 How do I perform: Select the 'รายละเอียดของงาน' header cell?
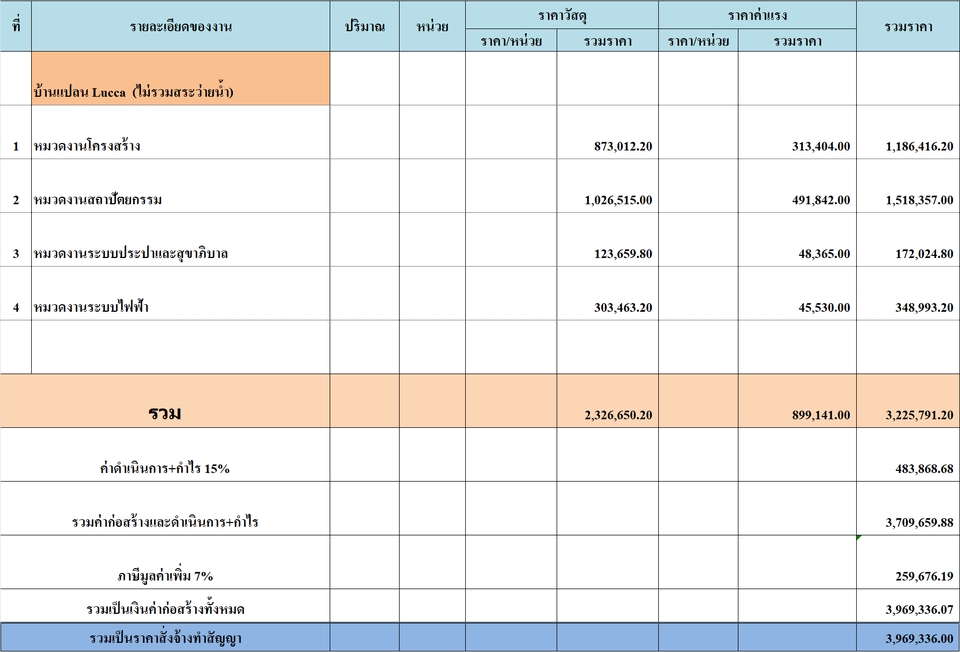(x=181, y=26)
